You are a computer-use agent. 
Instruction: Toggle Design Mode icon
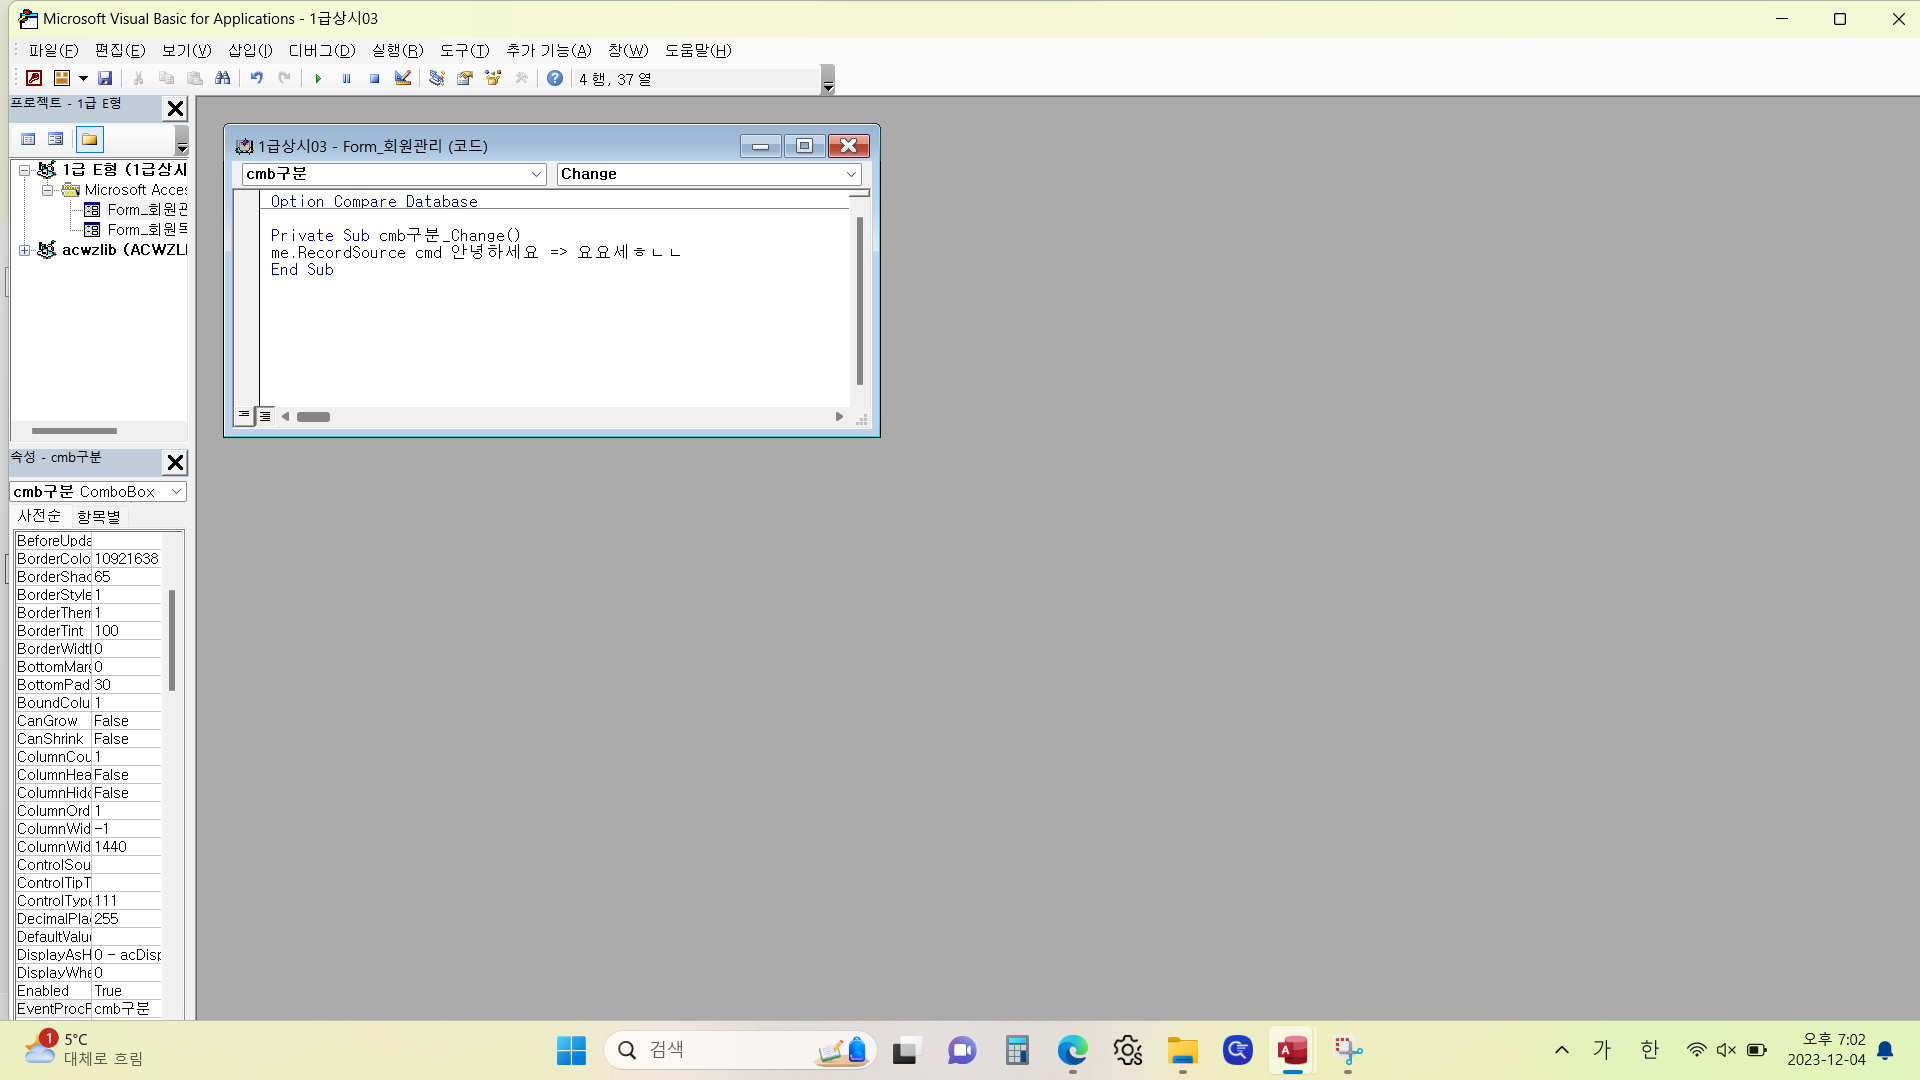point(403,78)
